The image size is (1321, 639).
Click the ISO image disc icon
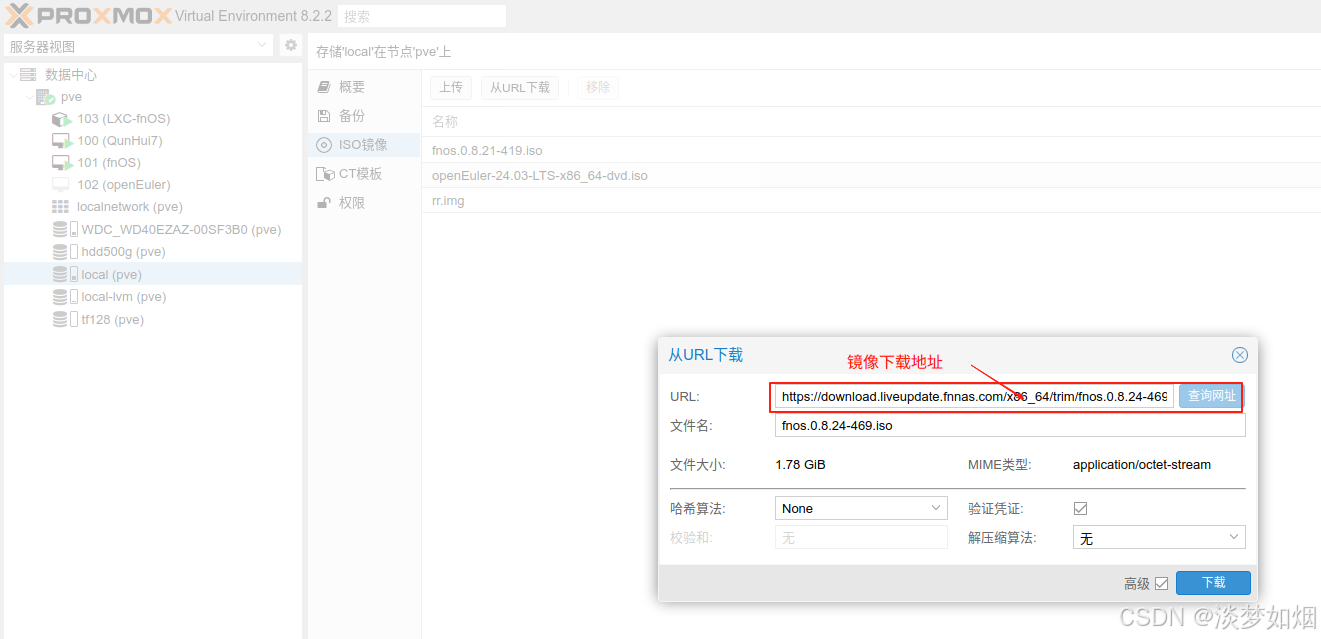(323, 145)
